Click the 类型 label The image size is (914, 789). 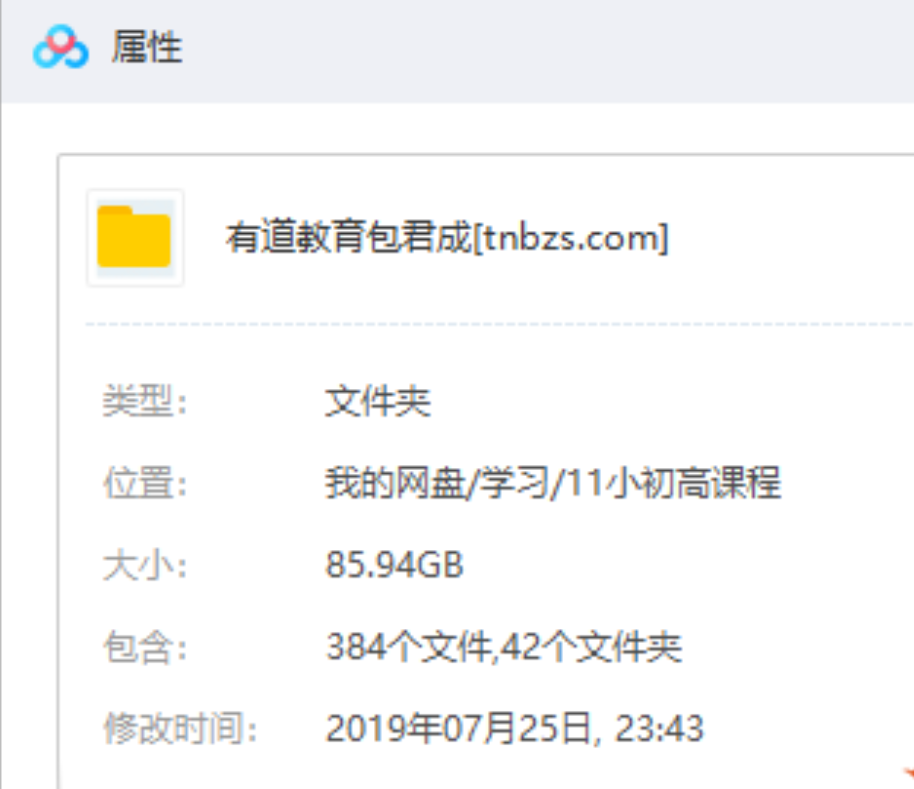tap(145, 401)
